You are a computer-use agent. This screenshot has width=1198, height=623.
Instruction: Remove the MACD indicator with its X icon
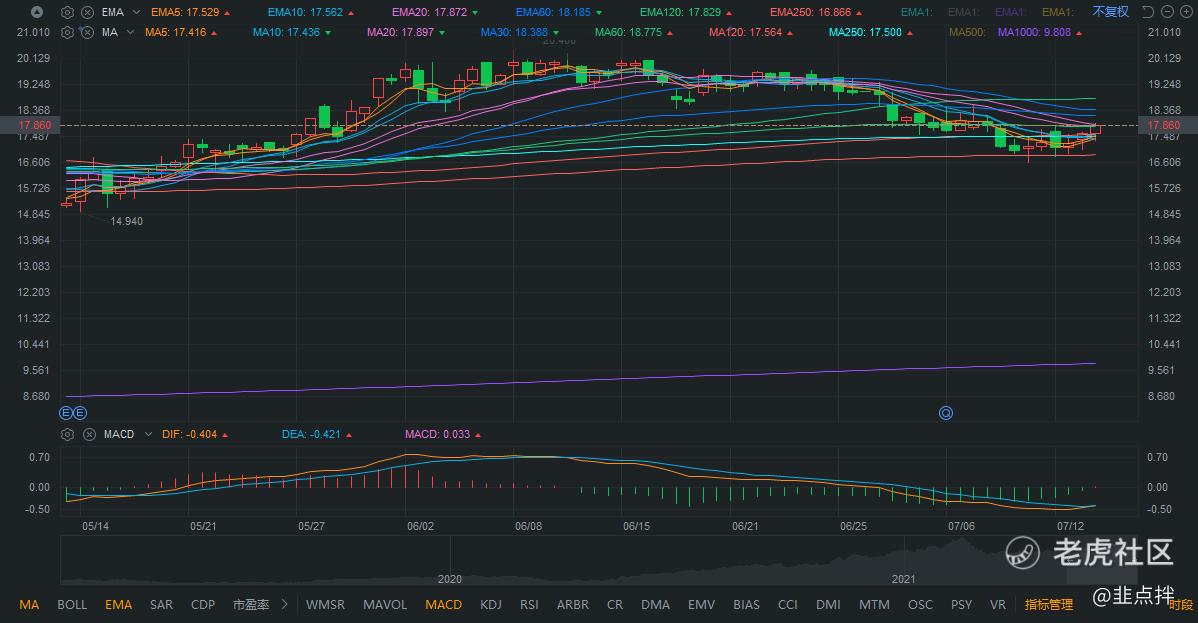(89, 434)
